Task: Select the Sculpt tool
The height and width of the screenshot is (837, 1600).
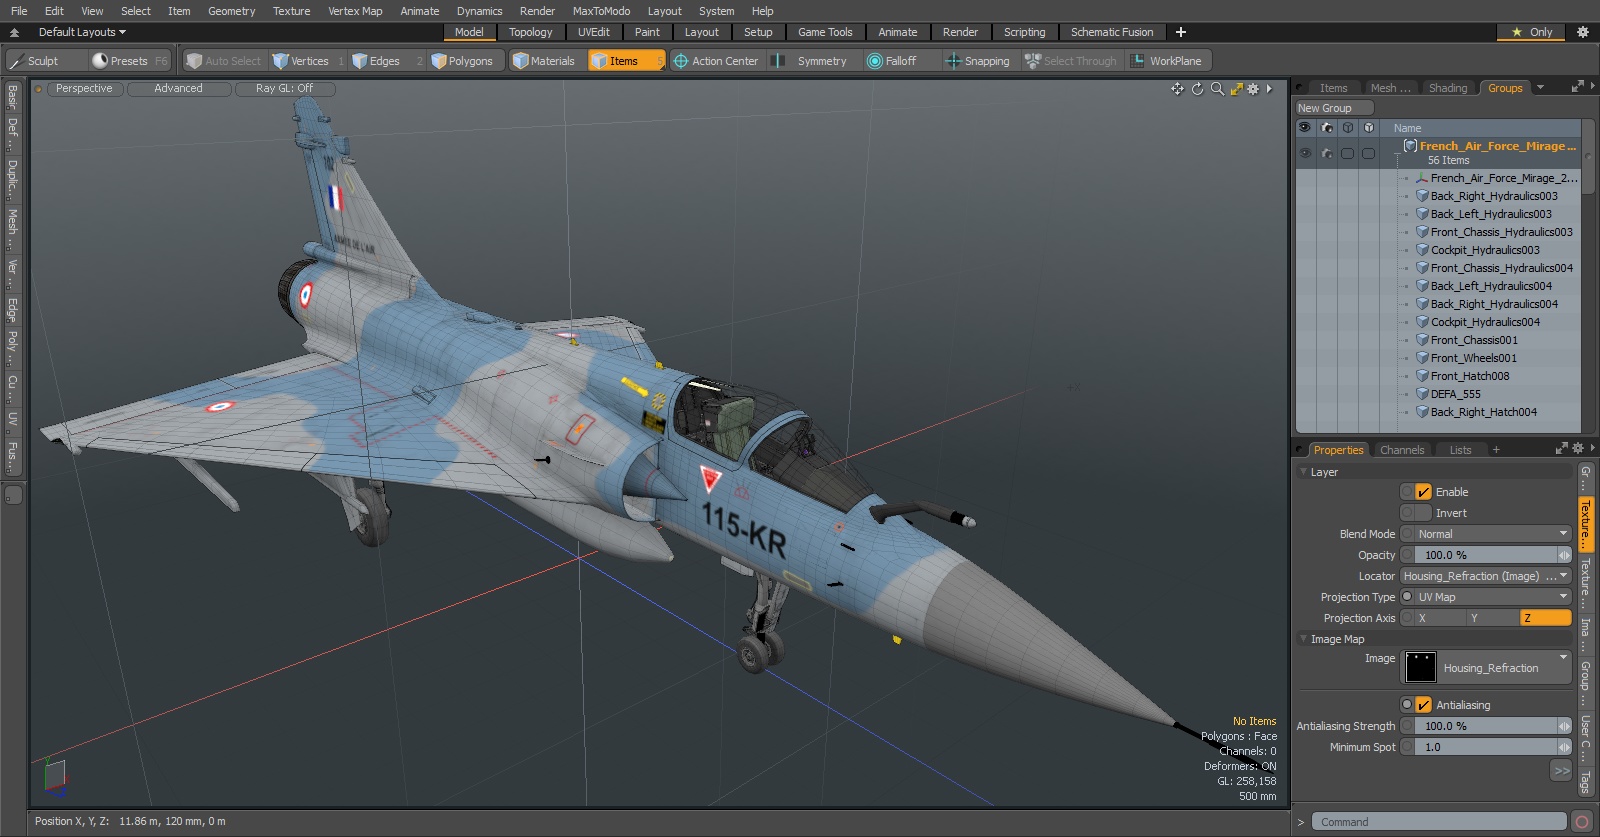Action: pos(45,61)
